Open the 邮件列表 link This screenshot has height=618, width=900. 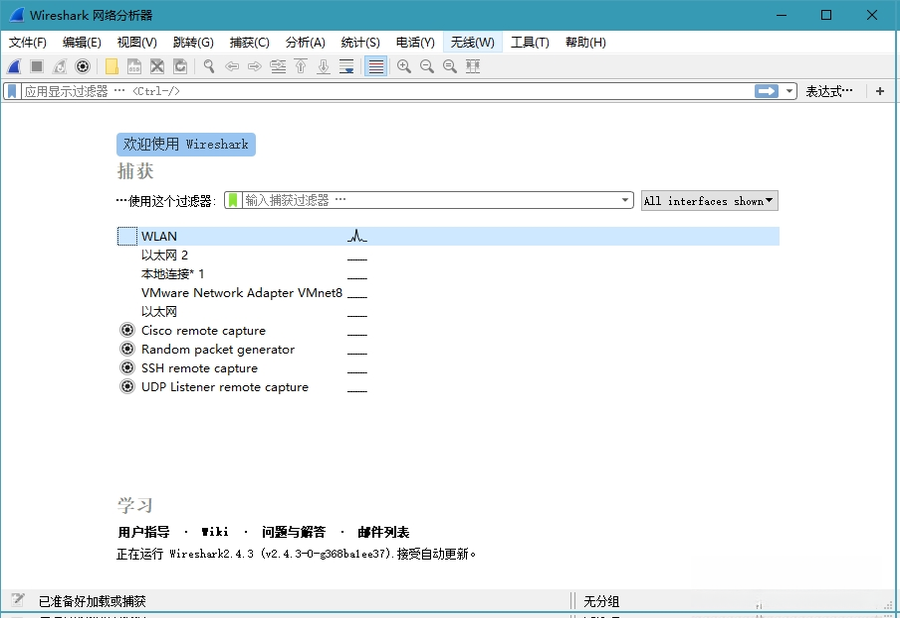(x=383, y=533)
